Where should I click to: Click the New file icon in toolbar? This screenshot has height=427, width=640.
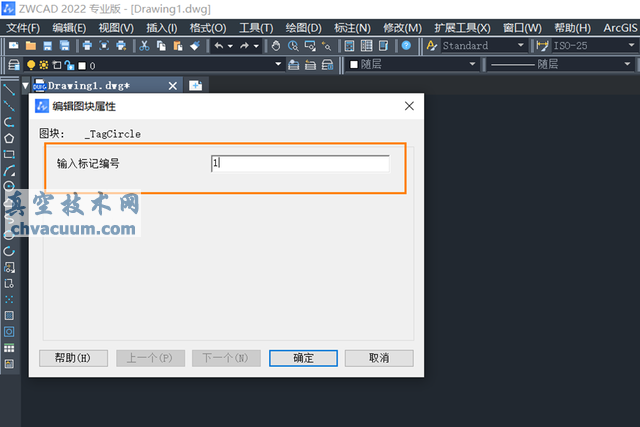15,46
